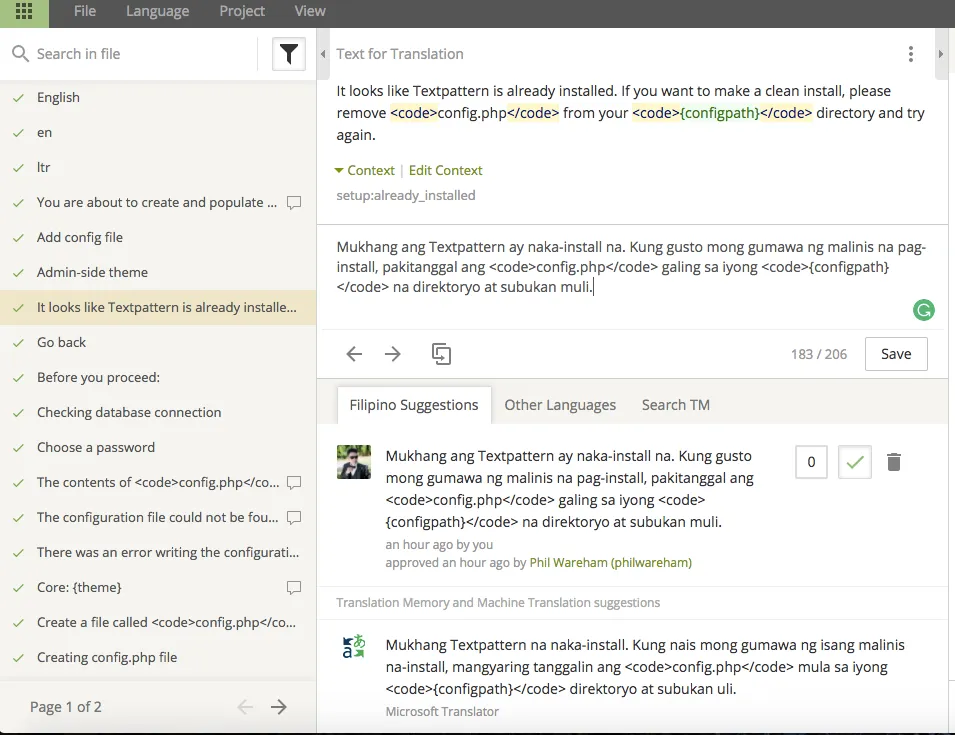Image resolution: width=955 pixels, height=735 pixels.
Task: Go to next page arrow in file list
Action: pos(279,707)
